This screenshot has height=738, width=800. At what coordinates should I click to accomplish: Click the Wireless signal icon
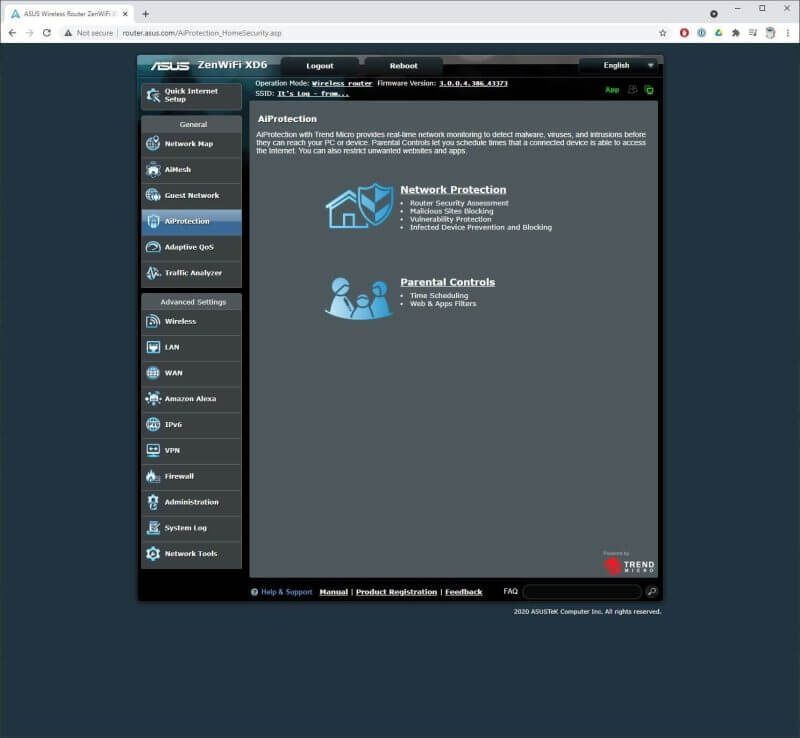point(153,321)
